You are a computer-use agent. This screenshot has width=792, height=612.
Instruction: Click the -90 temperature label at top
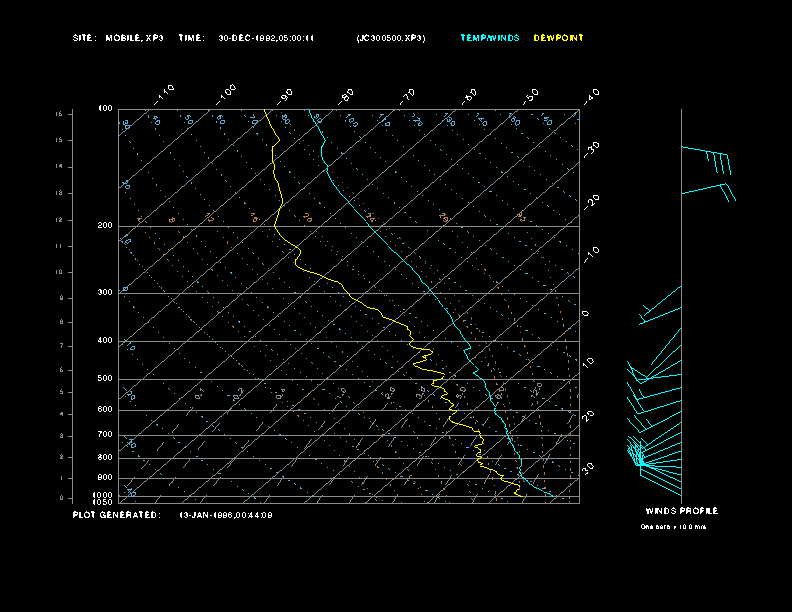(x=286, y=96)
